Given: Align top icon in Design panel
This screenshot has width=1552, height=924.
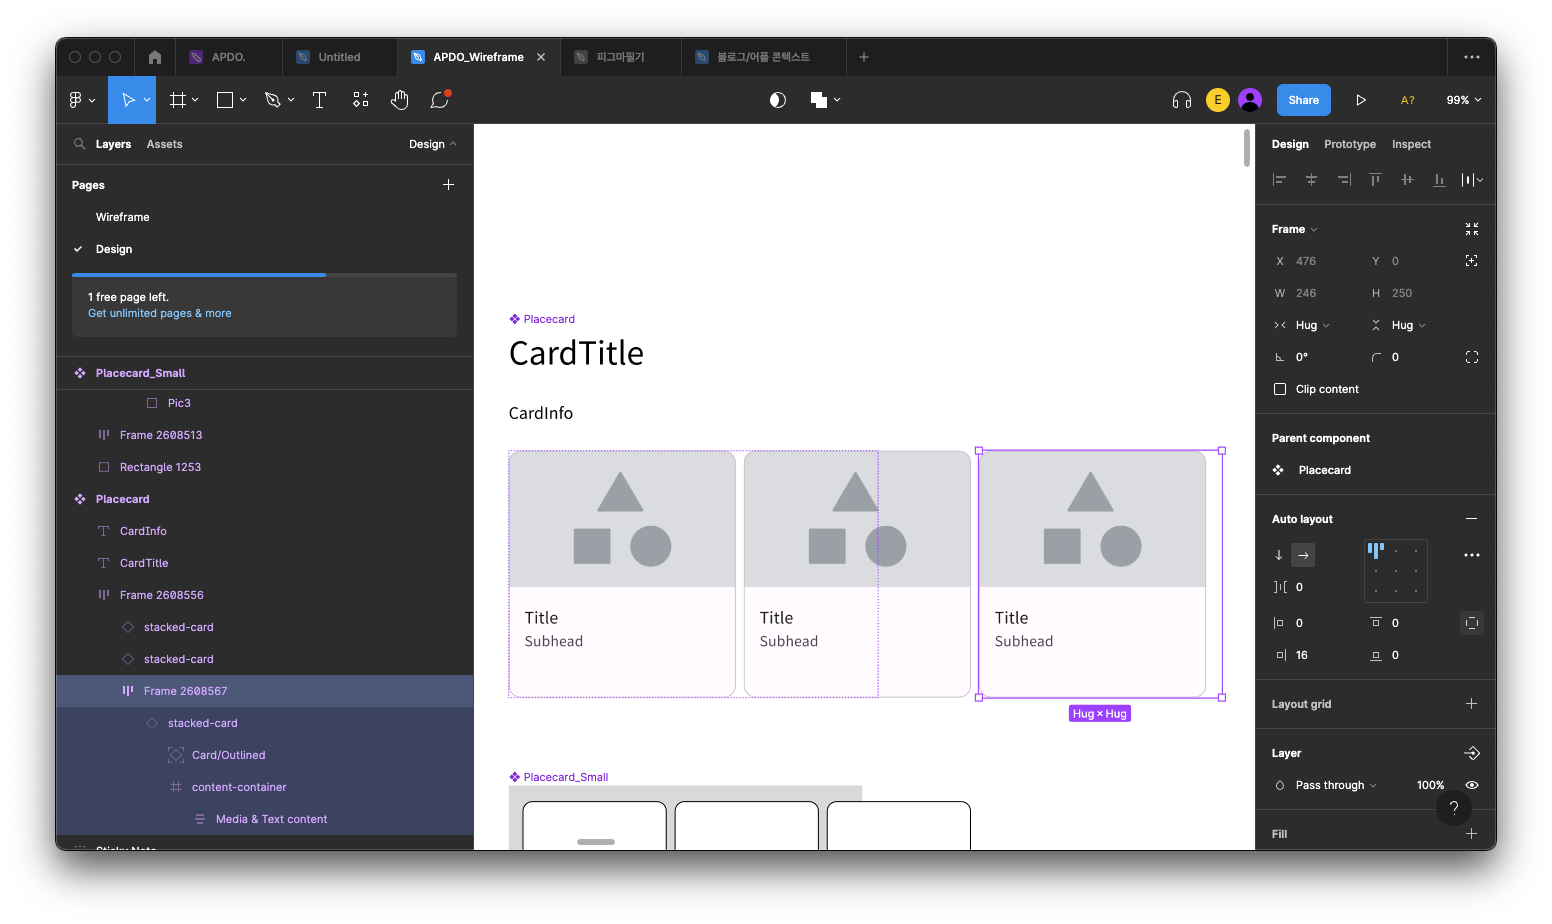Looking at the screenshot, I should pyautogui.click(x=1375, y=180).
